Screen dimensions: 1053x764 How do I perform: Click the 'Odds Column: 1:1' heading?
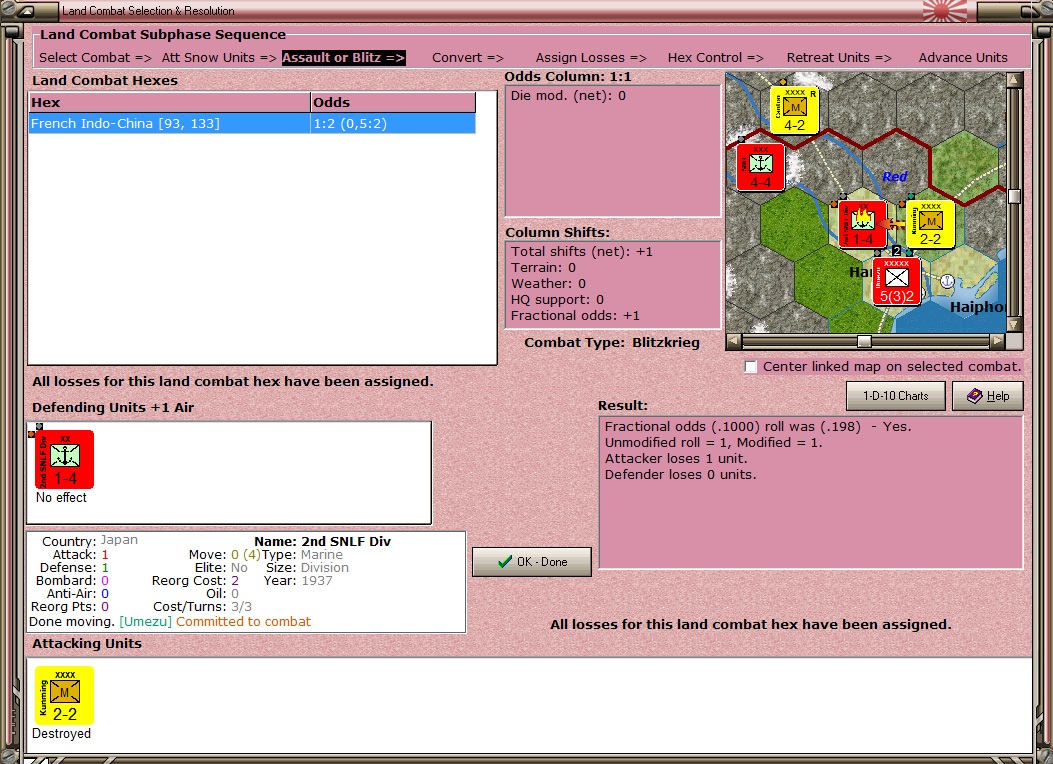(x=568, y=77)
